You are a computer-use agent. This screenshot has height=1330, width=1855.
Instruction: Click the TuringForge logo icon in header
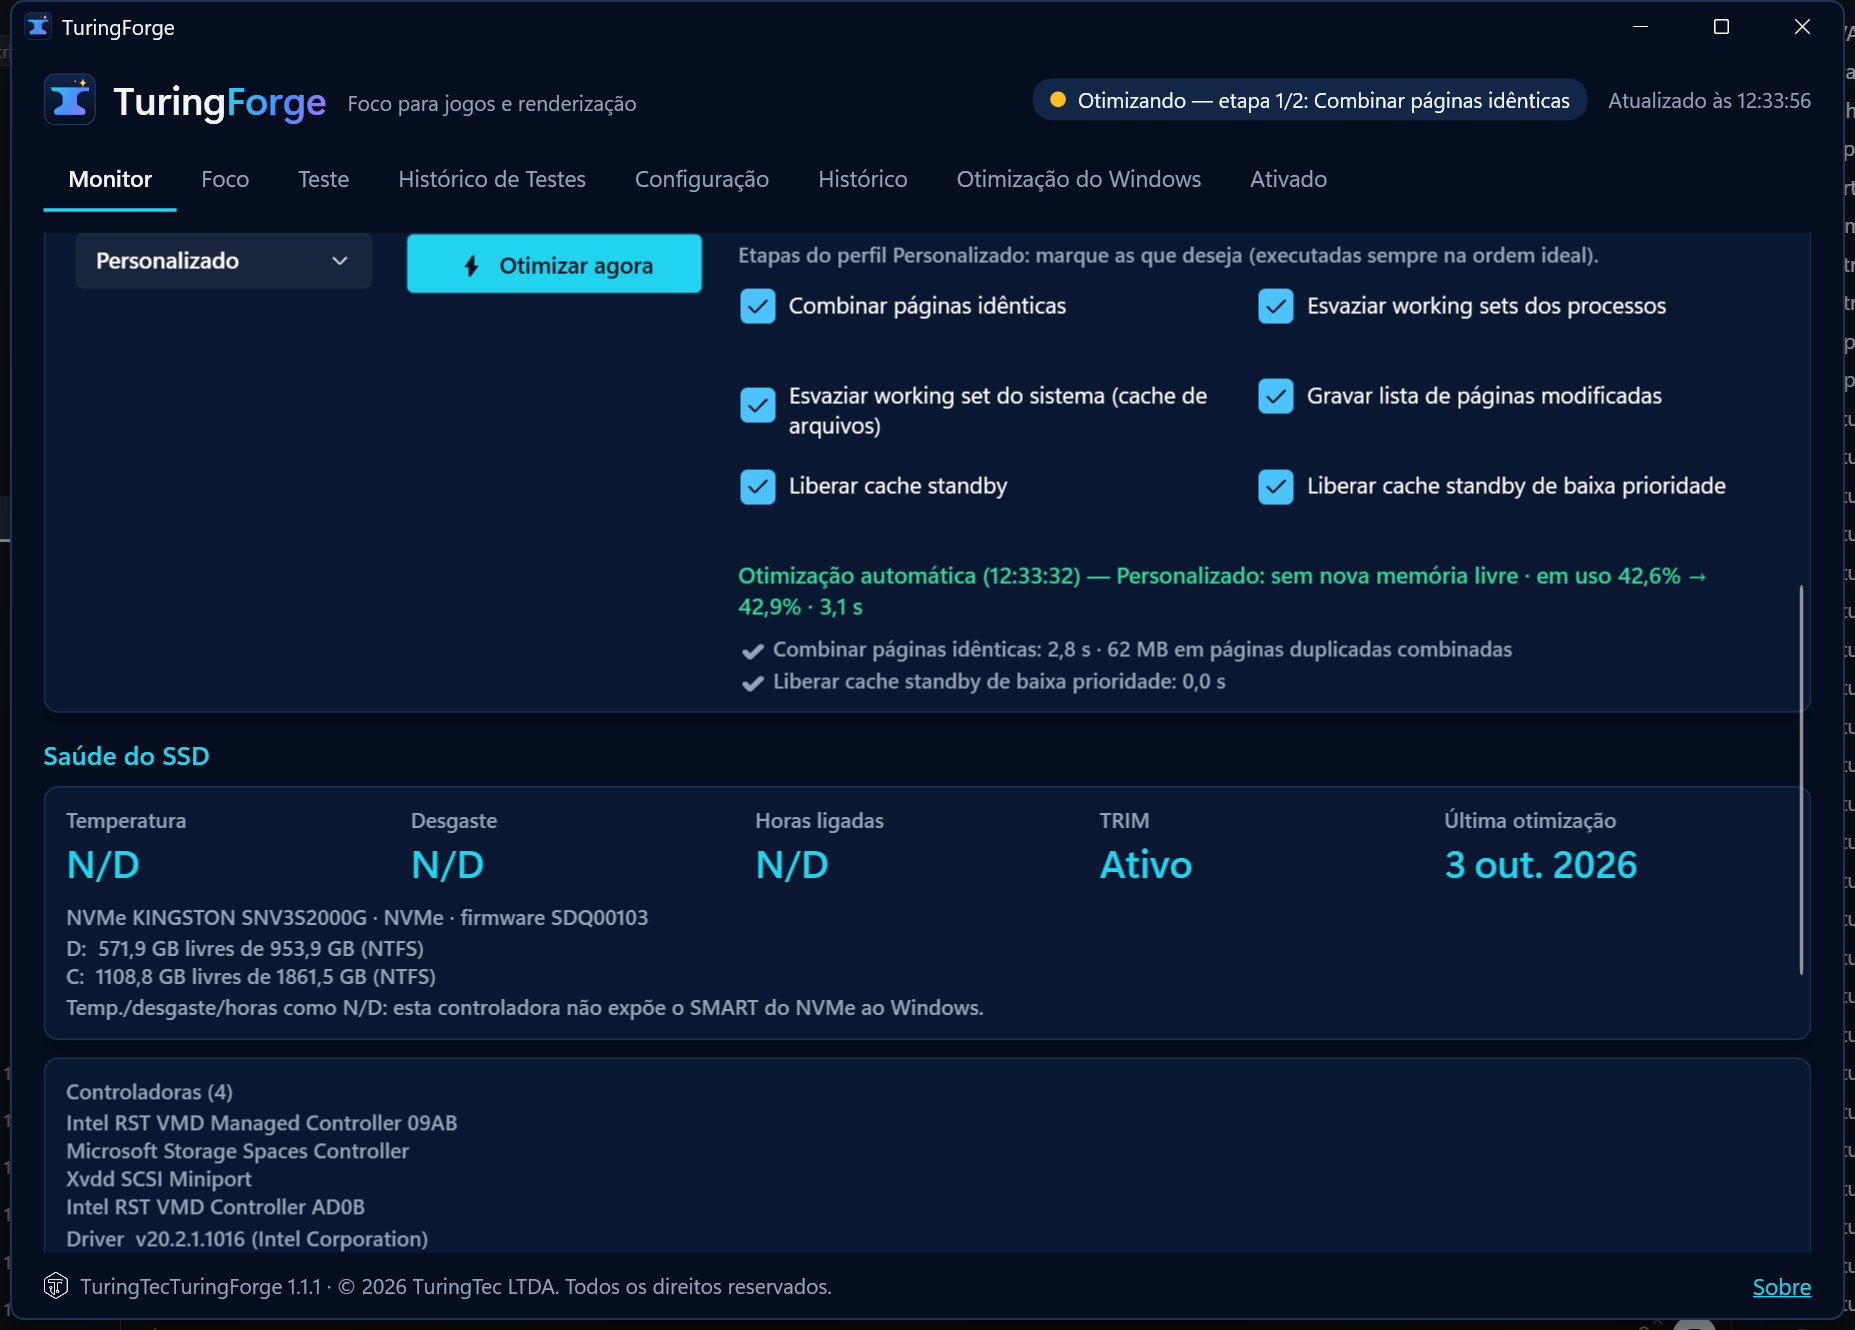coord(70,100)
